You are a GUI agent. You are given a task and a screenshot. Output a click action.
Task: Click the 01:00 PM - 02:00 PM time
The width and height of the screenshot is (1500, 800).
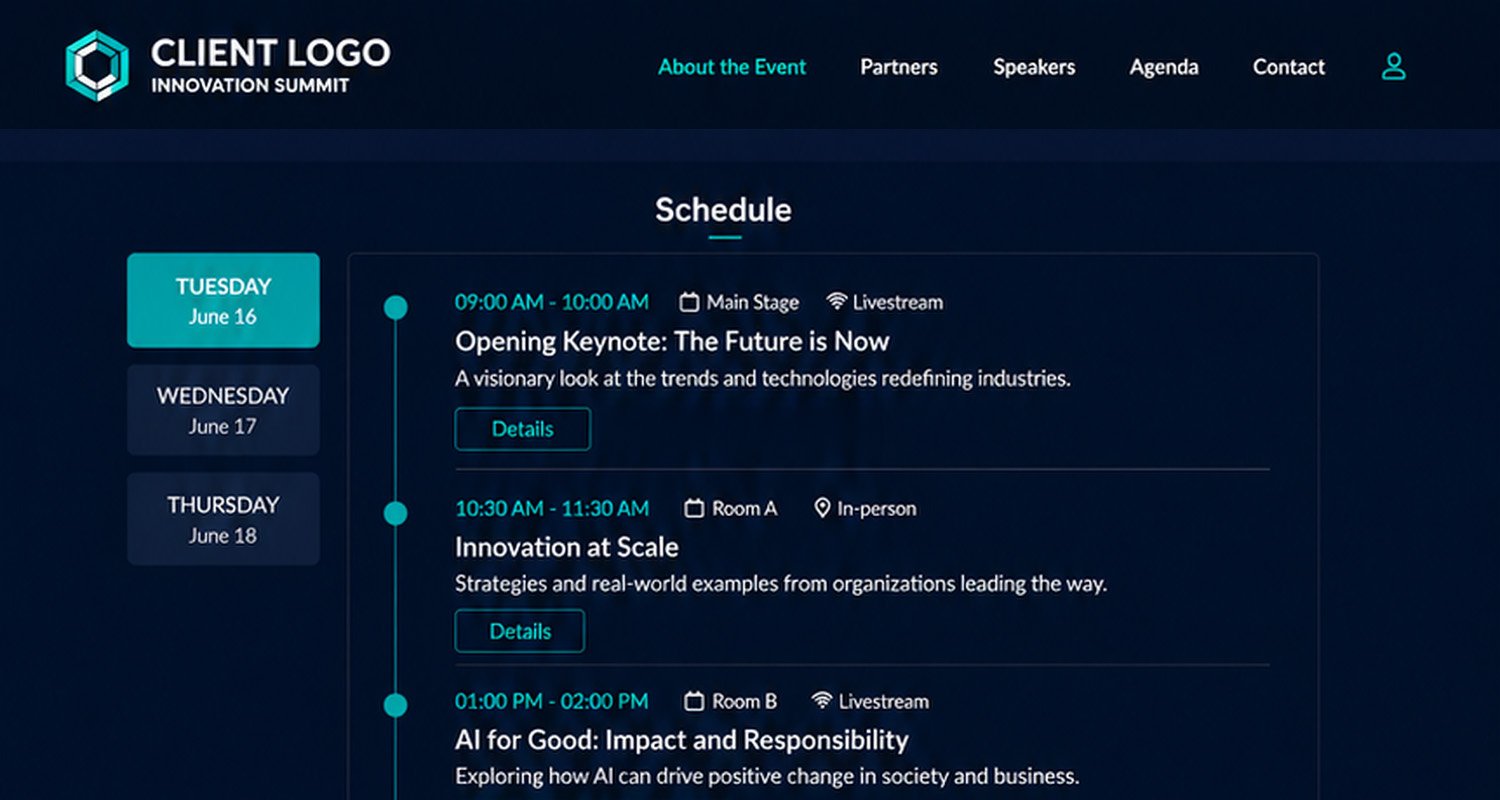coord(552,701)
